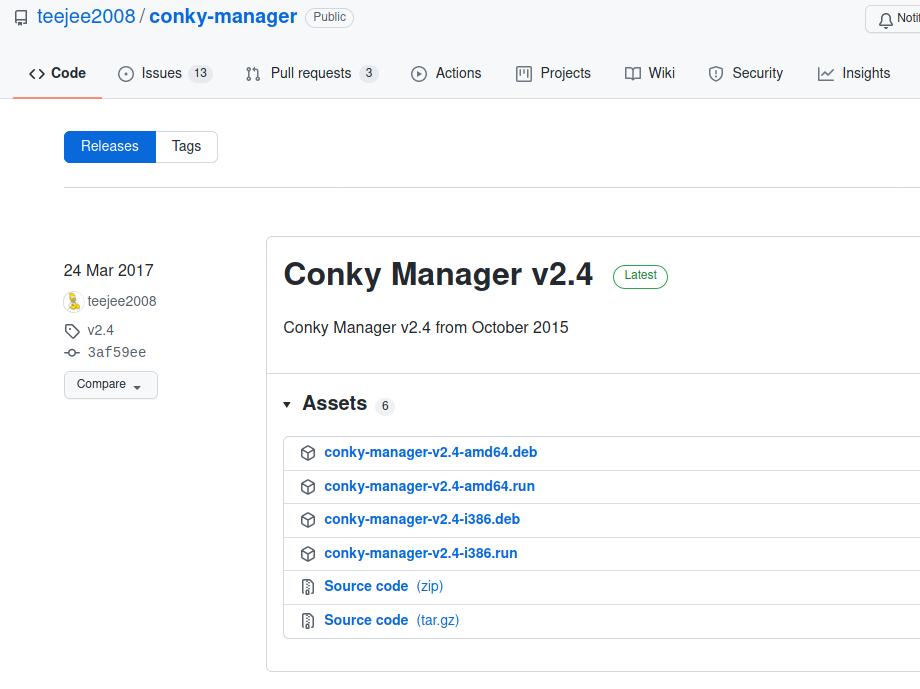This screenshot has width=920, height=689.
Task: Show the Insights tab
Action: (854, 73)
